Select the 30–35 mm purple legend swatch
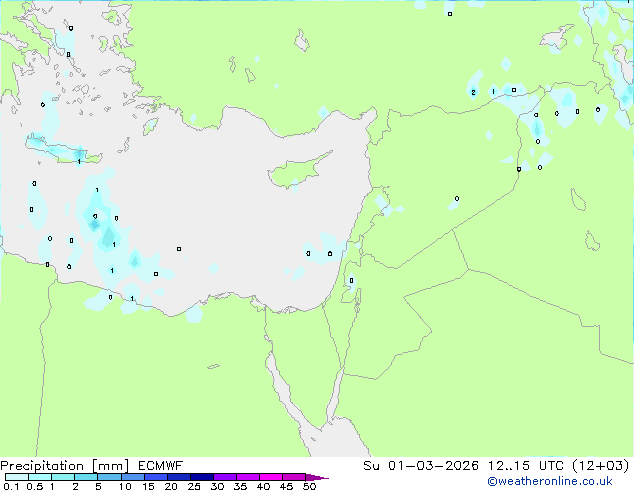This screenshot has width=634, height=490. [224, 477]
